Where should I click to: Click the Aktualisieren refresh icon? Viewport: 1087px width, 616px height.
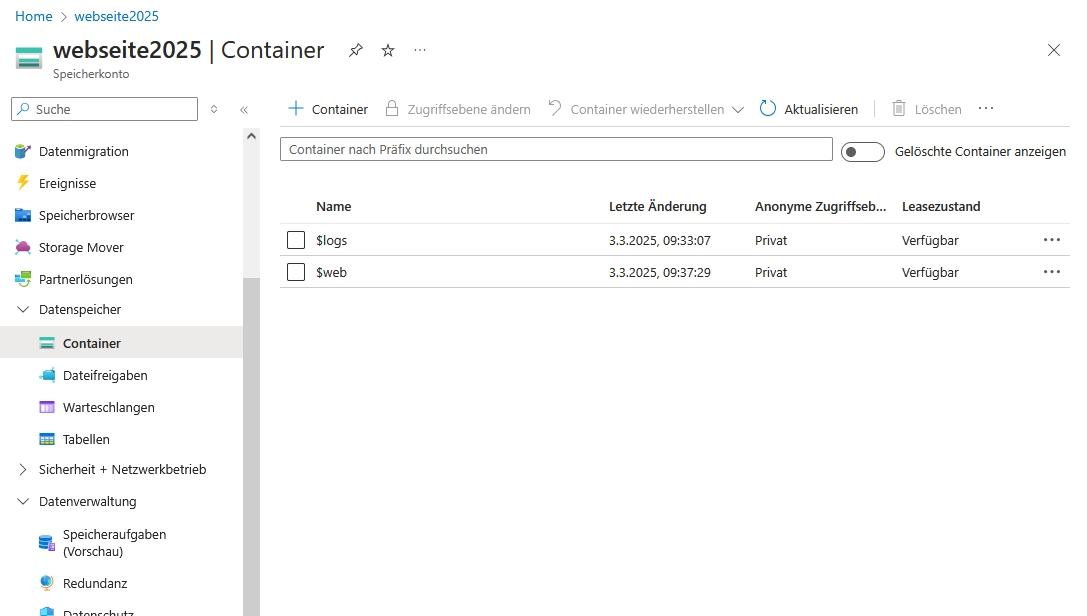coord(768,109)
